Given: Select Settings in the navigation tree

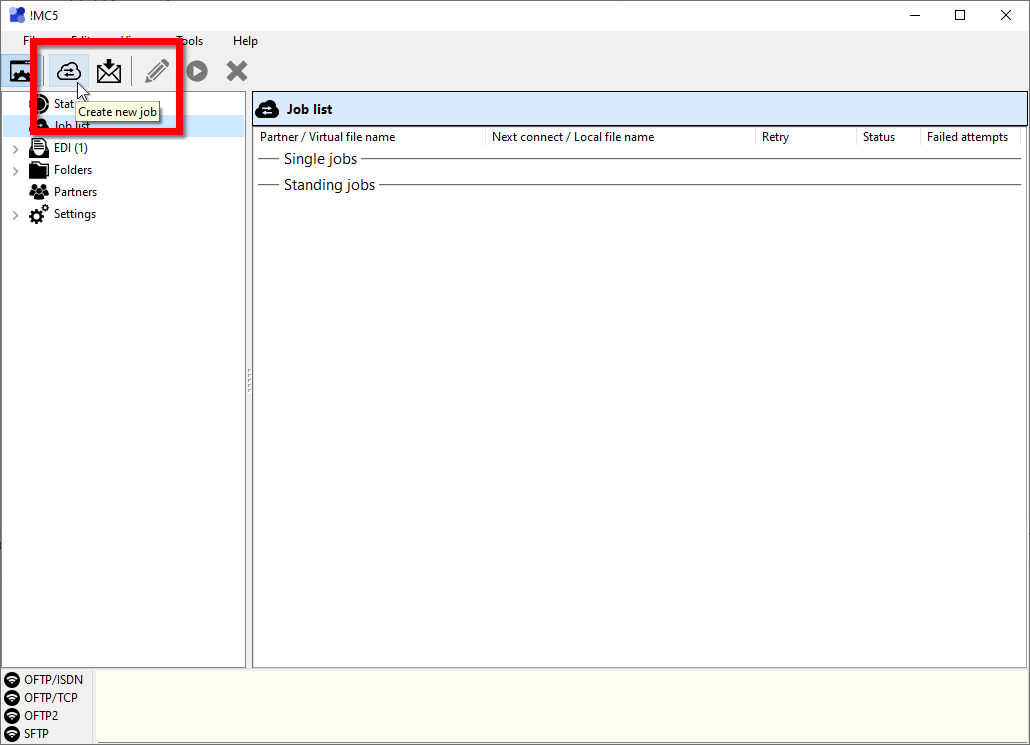Looking at the screenshot, I should [75, 214].
